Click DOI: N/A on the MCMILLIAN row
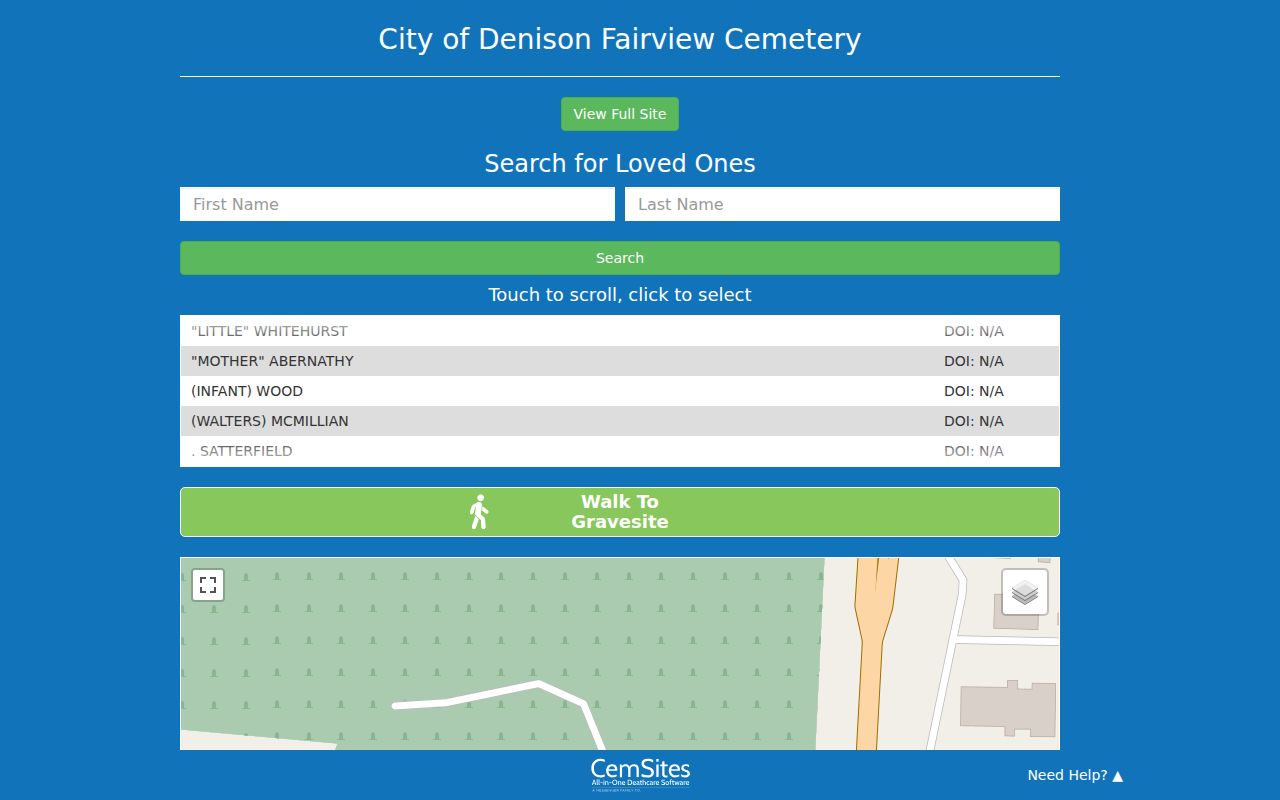 (x=974, y=421)
